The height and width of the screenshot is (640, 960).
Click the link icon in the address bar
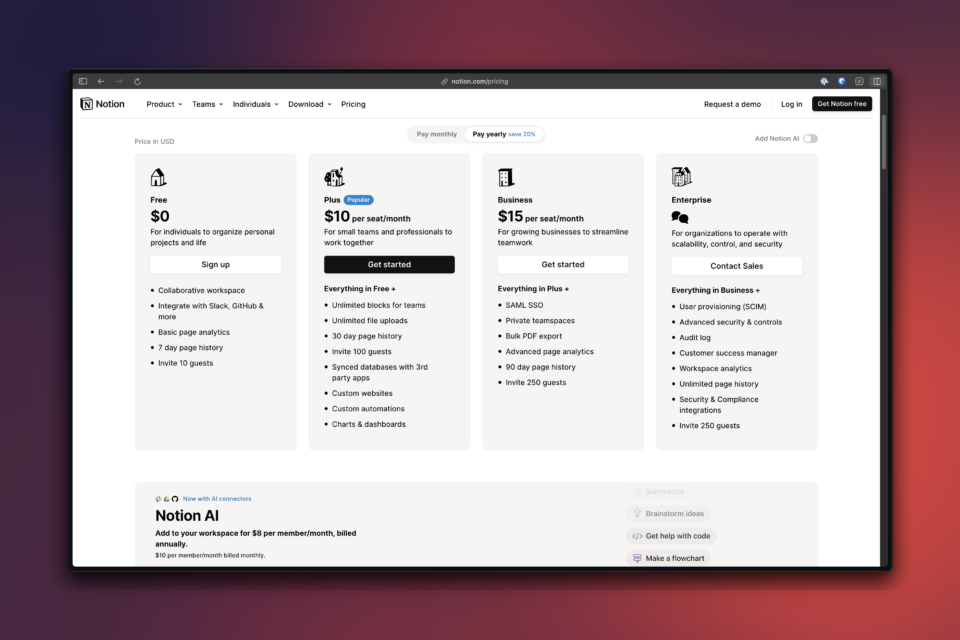[x=444, y=81]
